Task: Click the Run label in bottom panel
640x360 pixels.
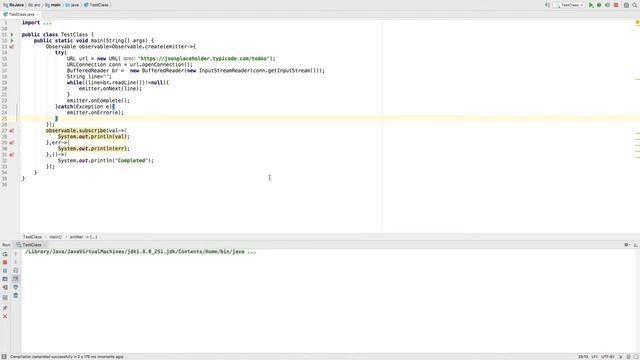Action: pyautogui.click(x=6, y=245)
